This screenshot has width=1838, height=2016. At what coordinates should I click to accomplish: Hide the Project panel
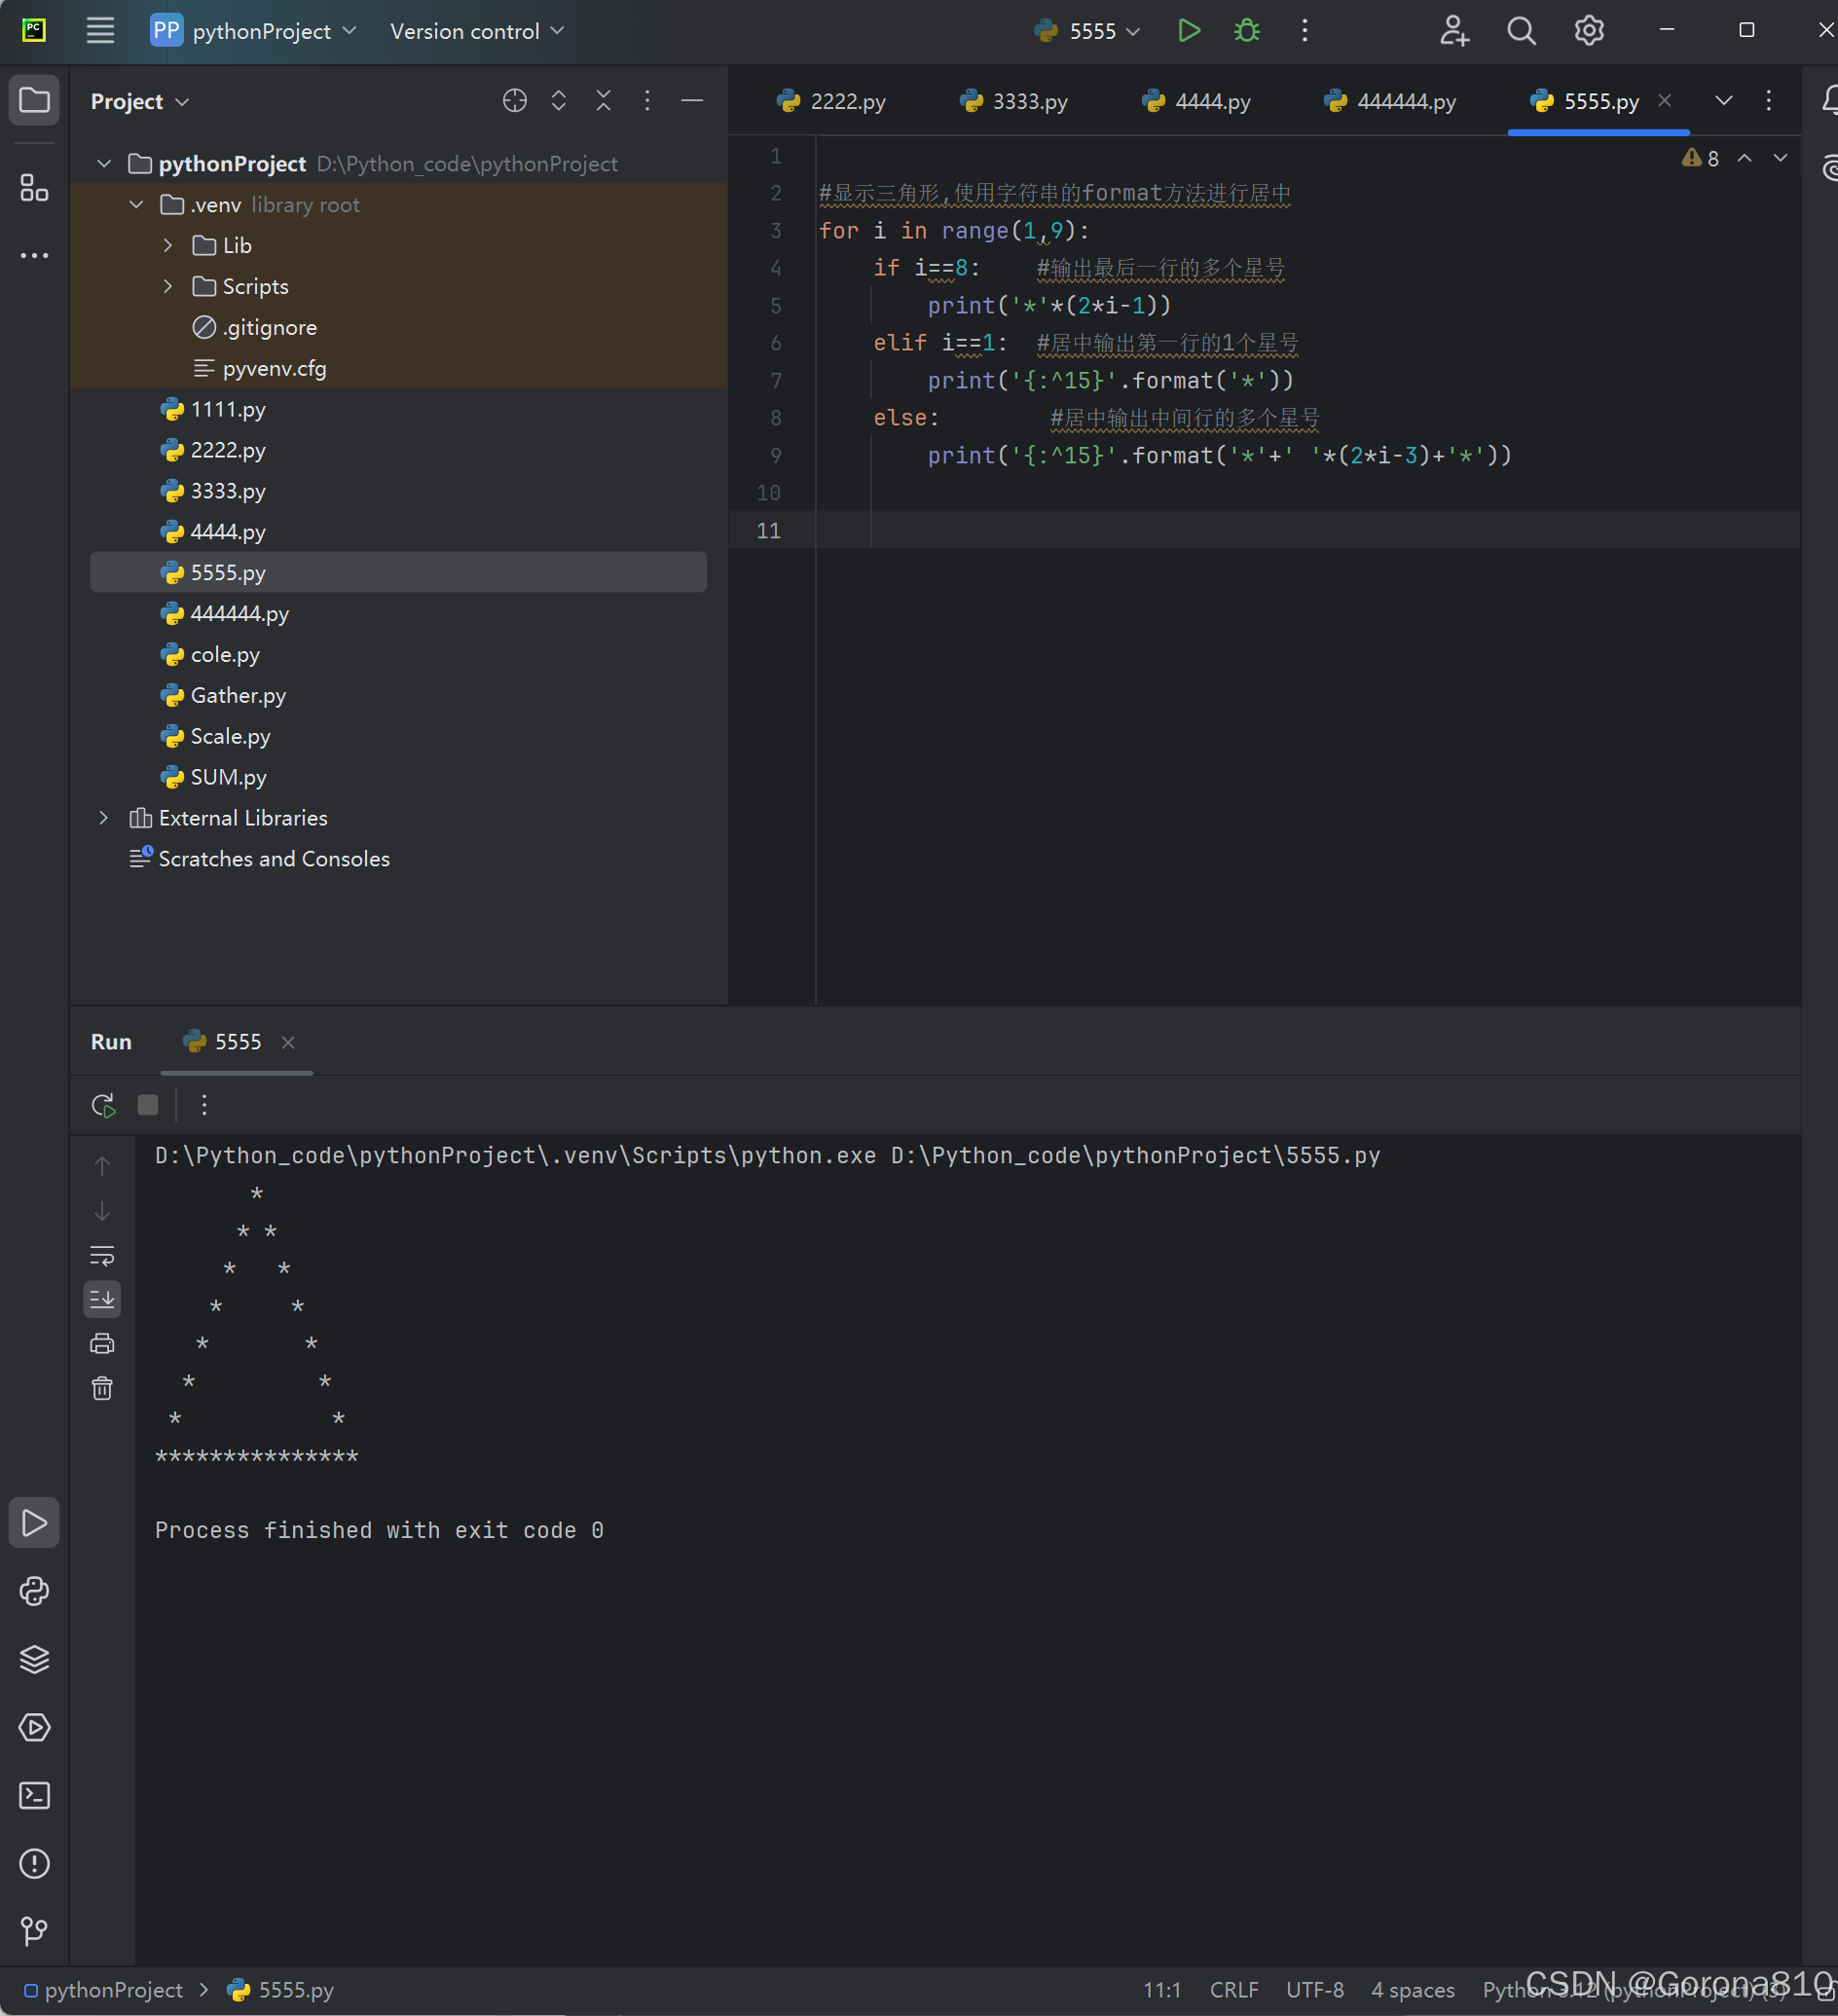691,101
